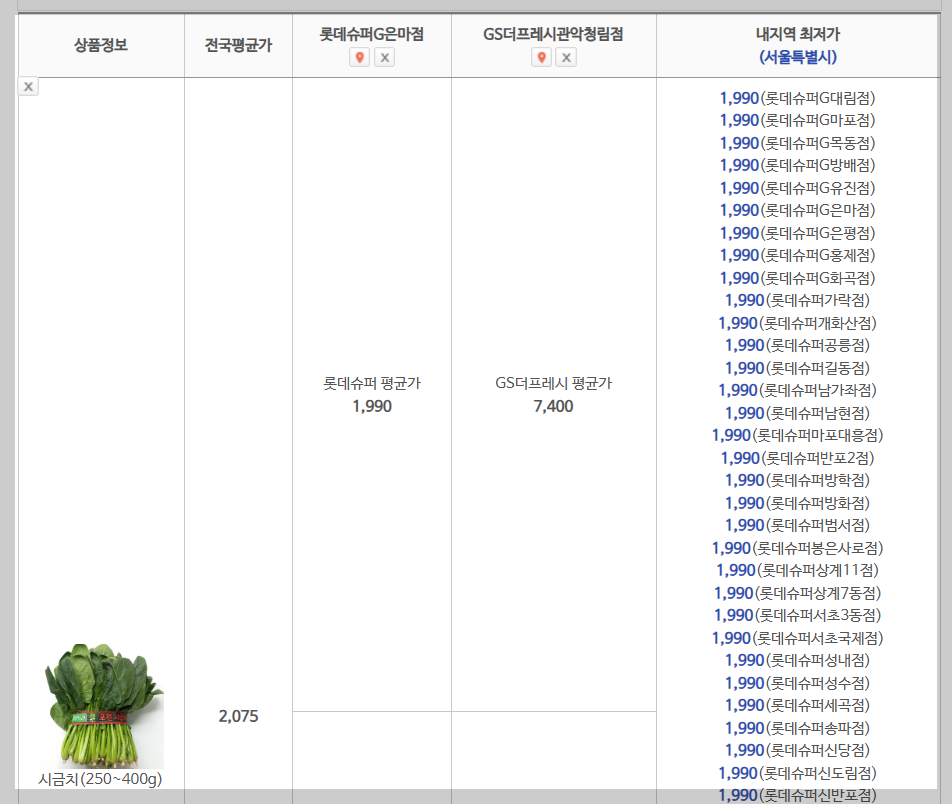This screenshot has width=952, height=804.
Task: Select 롯데슈퍼개화산점 lowest price entry
Action: tap(798, 322)
